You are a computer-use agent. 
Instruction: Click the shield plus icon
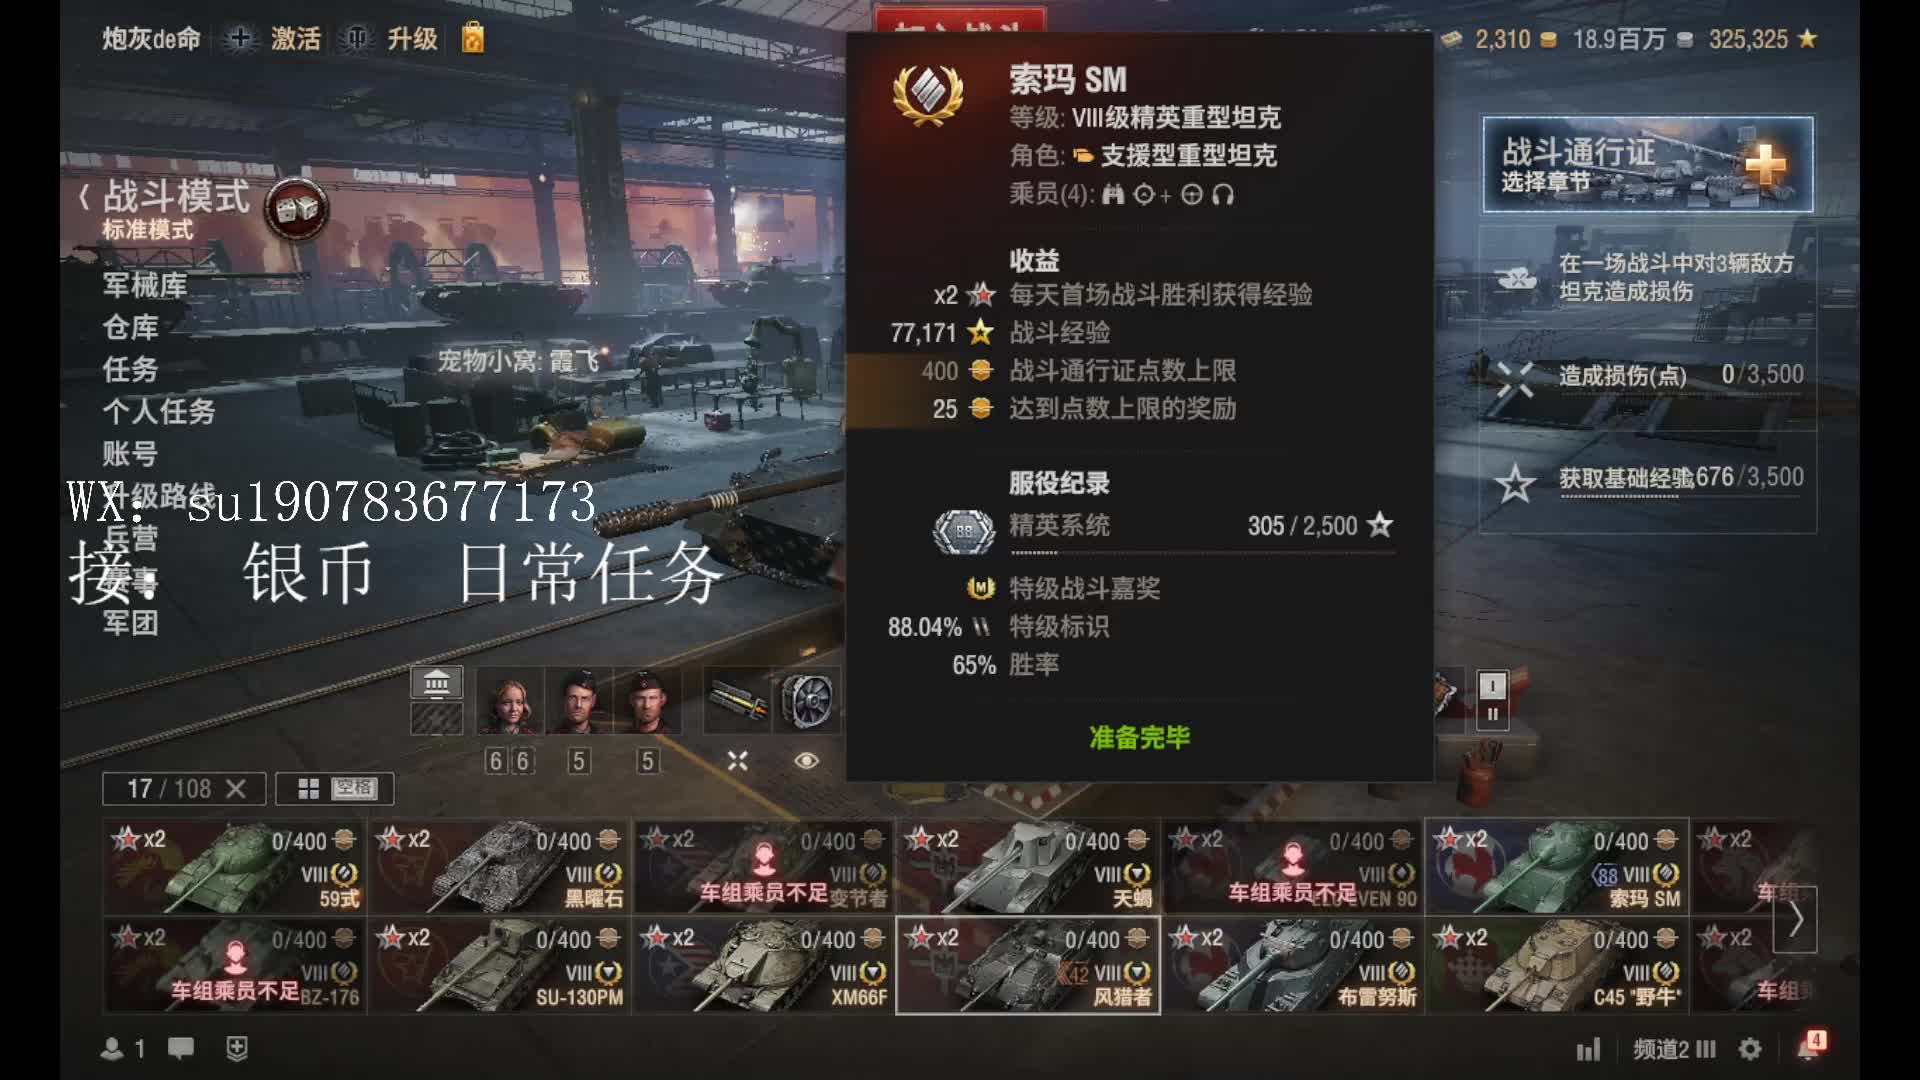pyautogui.click(x=237, y=1048)
